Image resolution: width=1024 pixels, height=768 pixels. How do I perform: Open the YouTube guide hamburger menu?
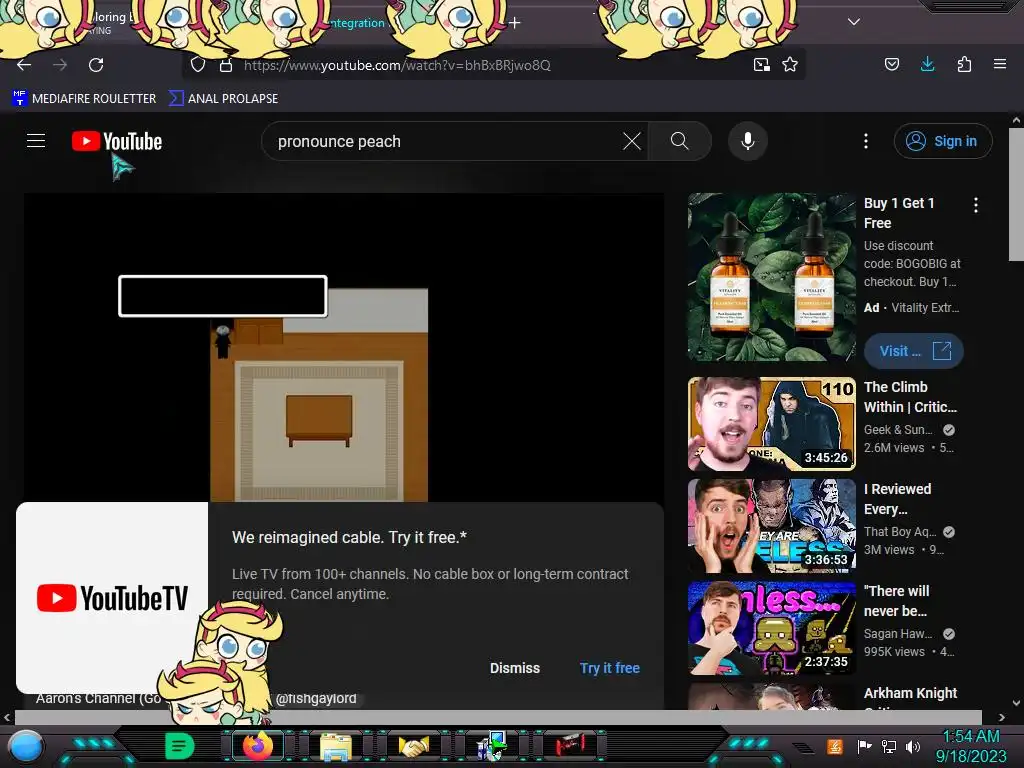[x=36, y=140]
